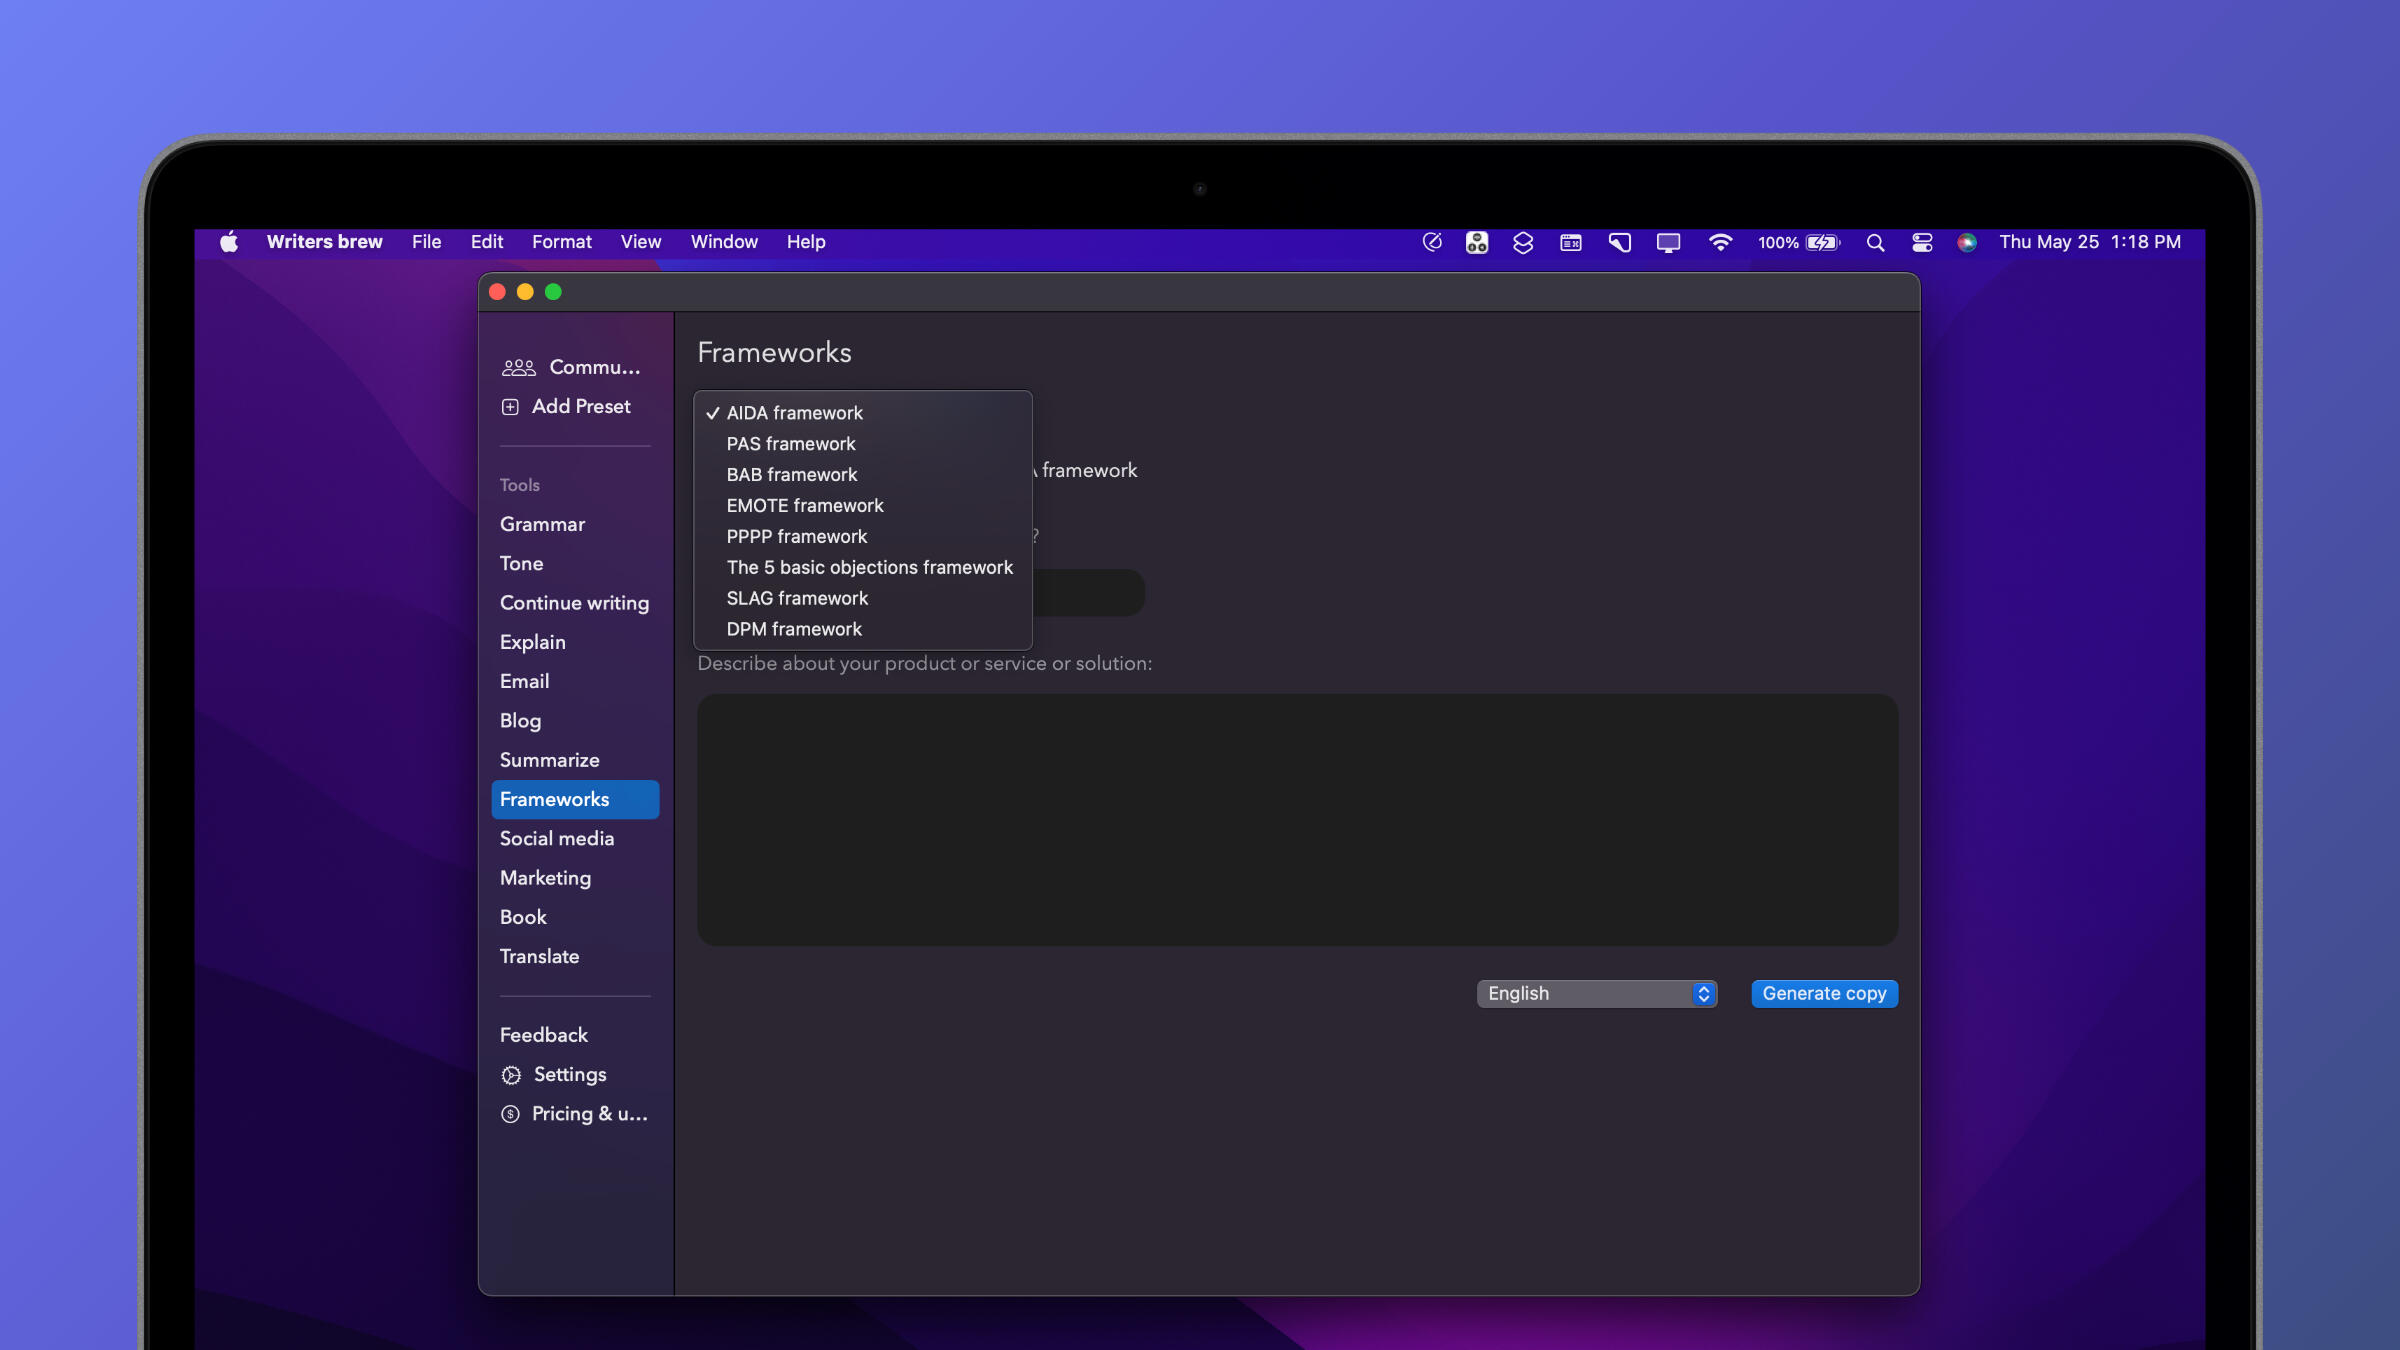Open the Writers brew app menu
This screenshot has width=2400, height=1350.
click(324, 242)
